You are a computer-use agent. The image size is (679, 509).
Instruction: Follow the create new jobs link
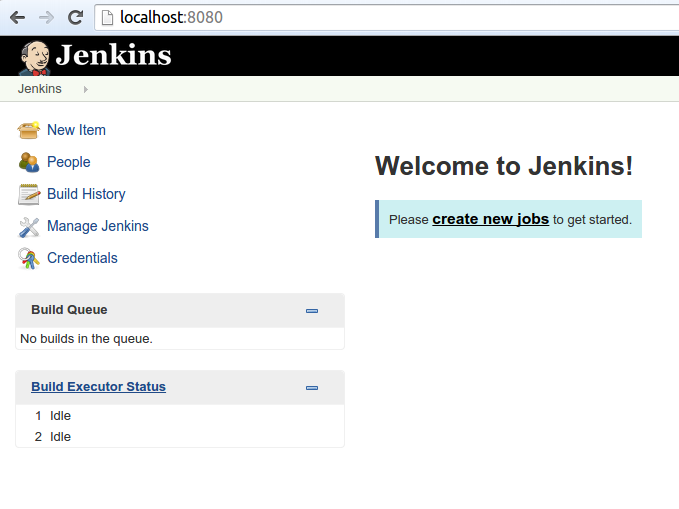tap(491, 219)
